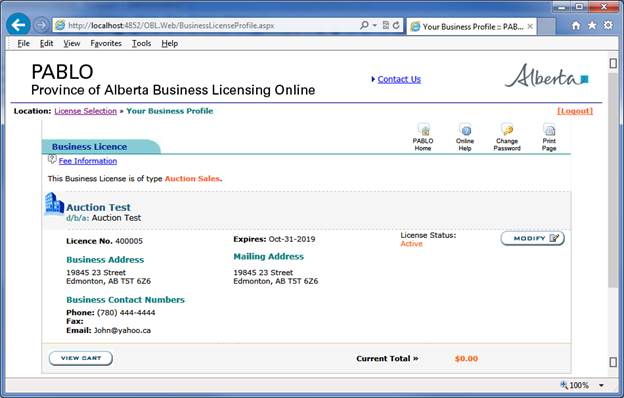The width and height of the screenshot is (624, 398).
Task: Click the vertical scrollbar up arrow
Action: point(613,63)
